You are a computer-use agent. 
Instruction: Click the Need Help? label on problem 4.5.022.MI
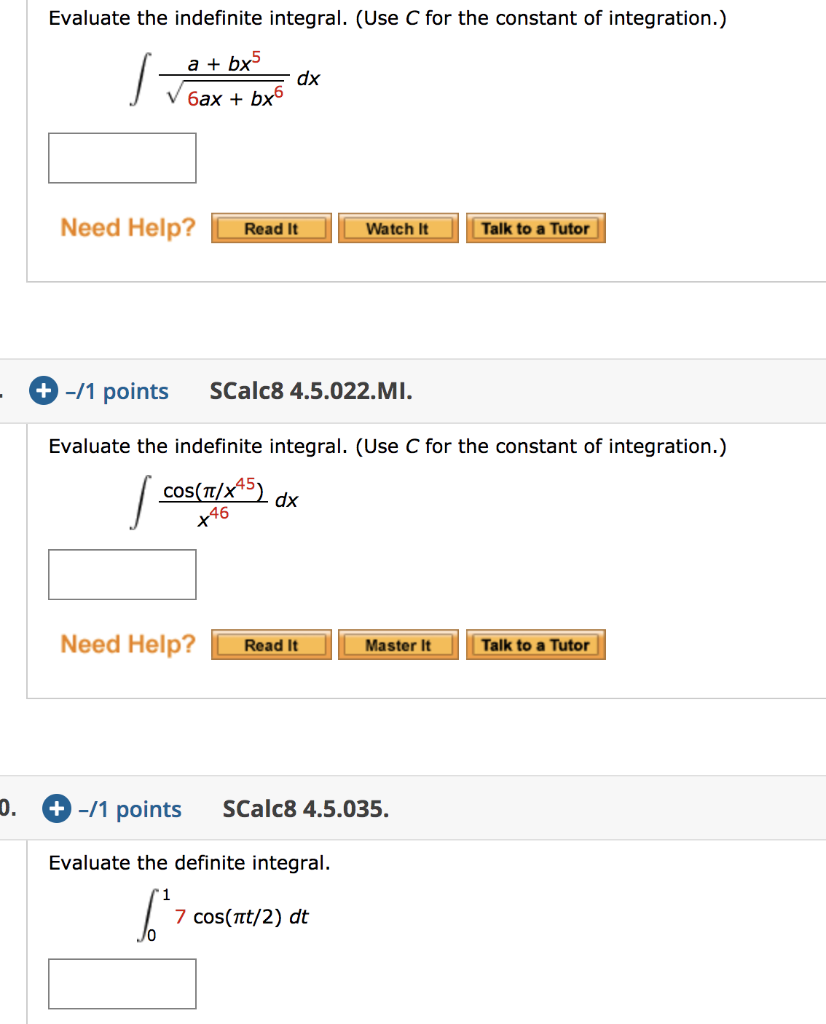[x=126, y=645]
